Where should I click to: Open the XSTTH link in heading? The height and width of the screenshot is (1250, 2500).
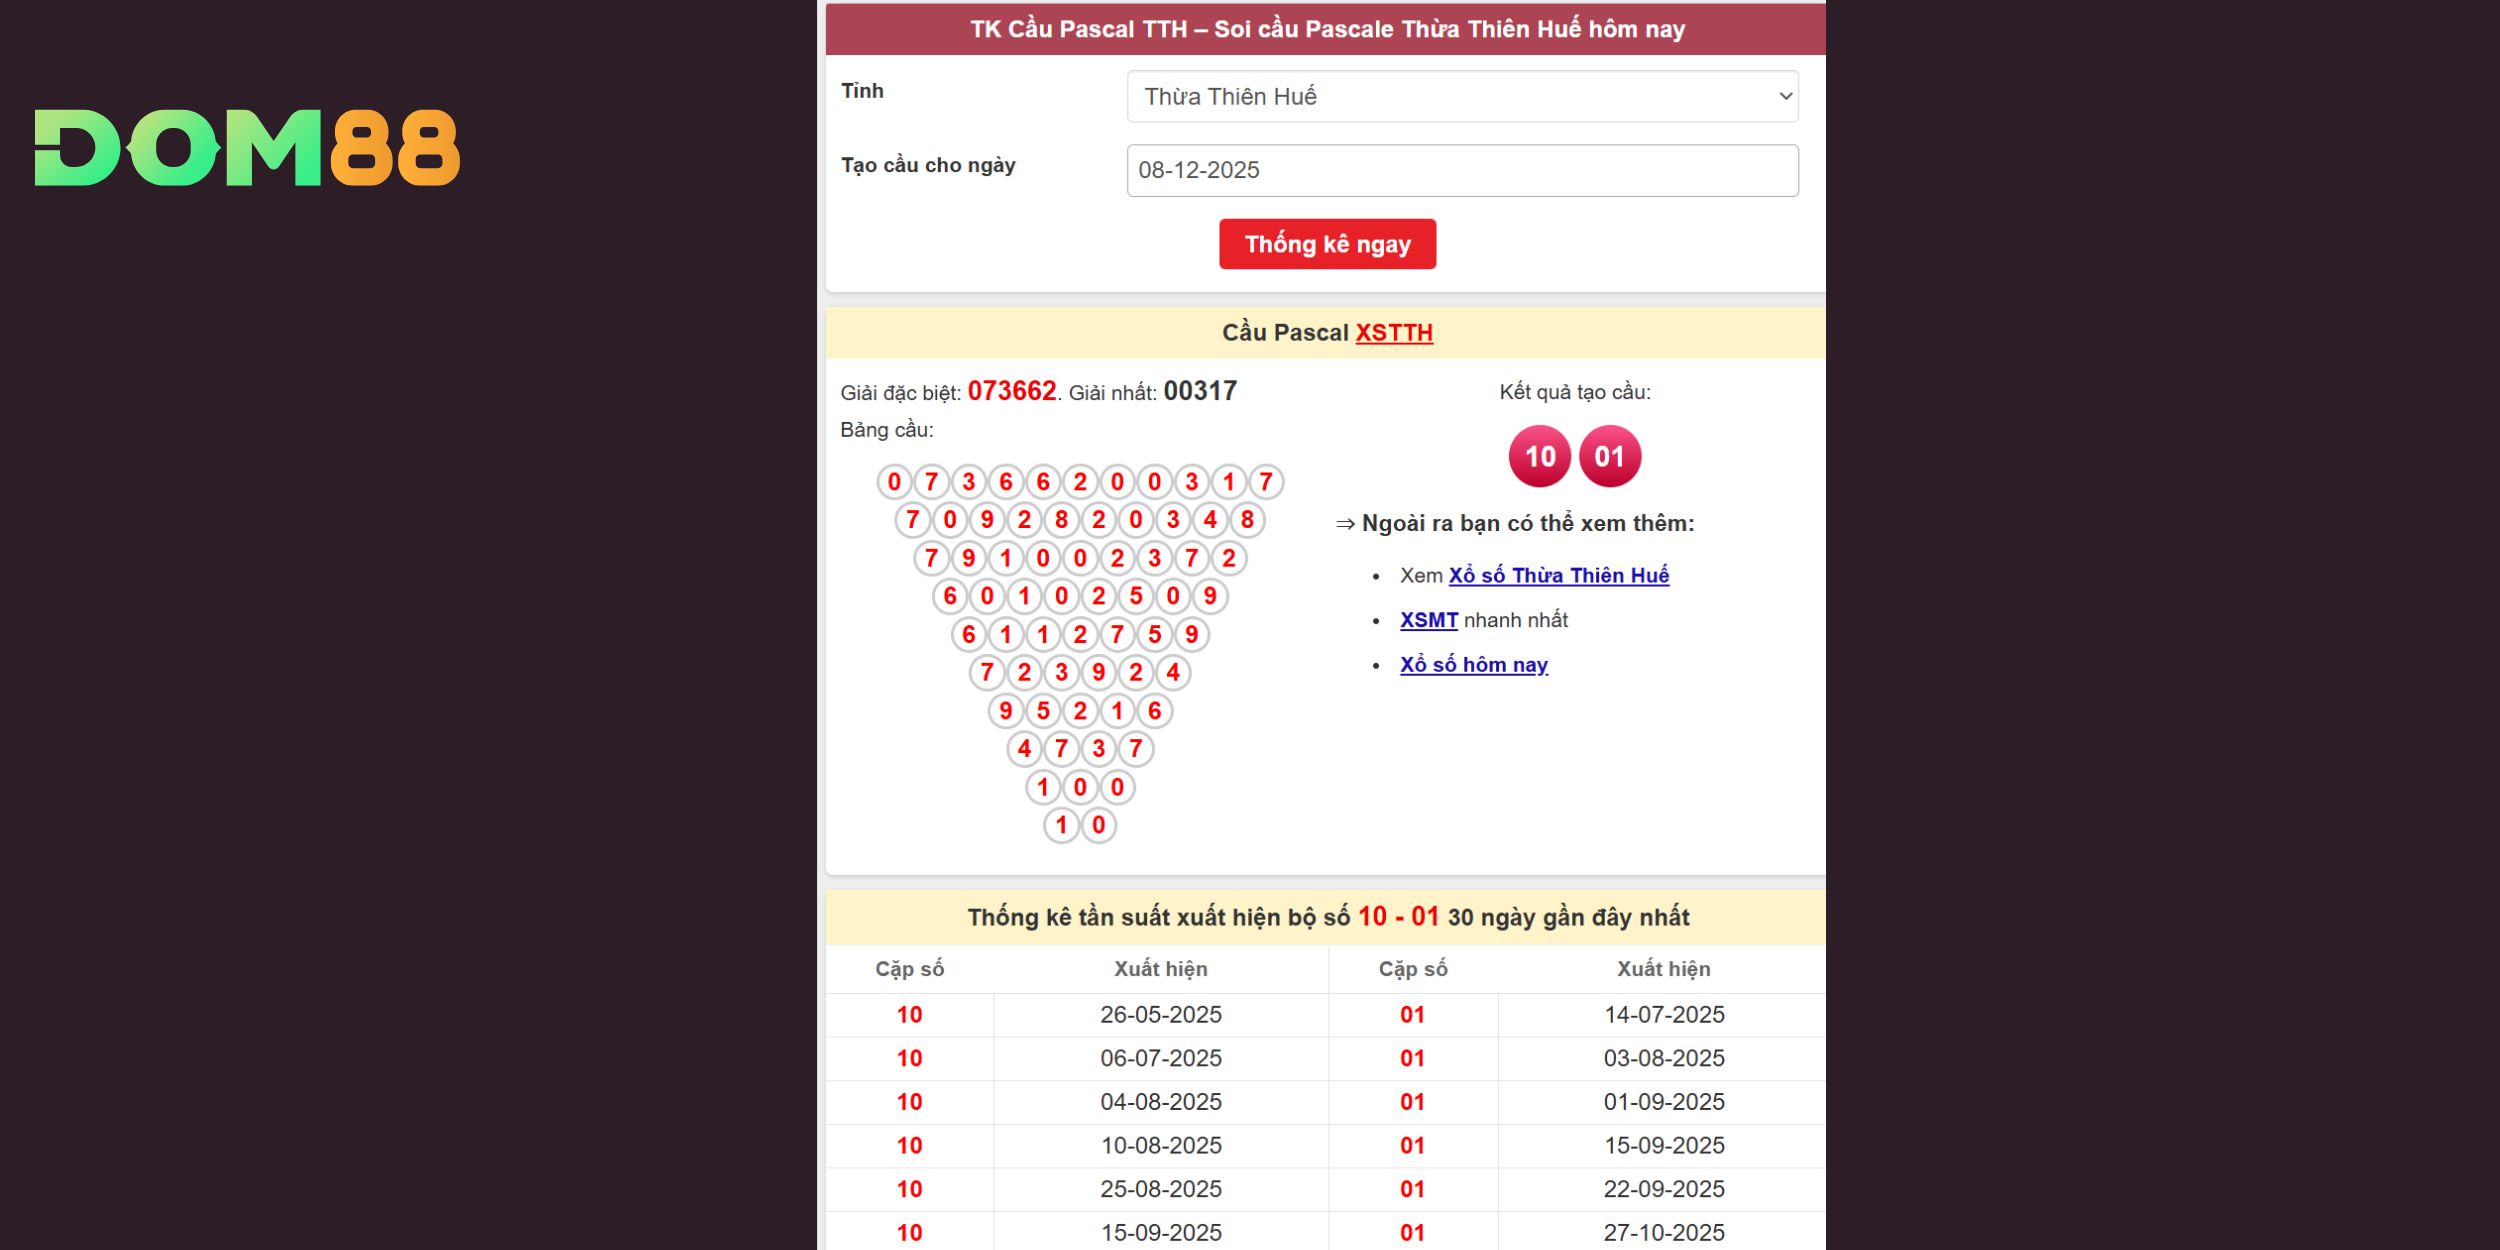click(x=1393, y=333)
